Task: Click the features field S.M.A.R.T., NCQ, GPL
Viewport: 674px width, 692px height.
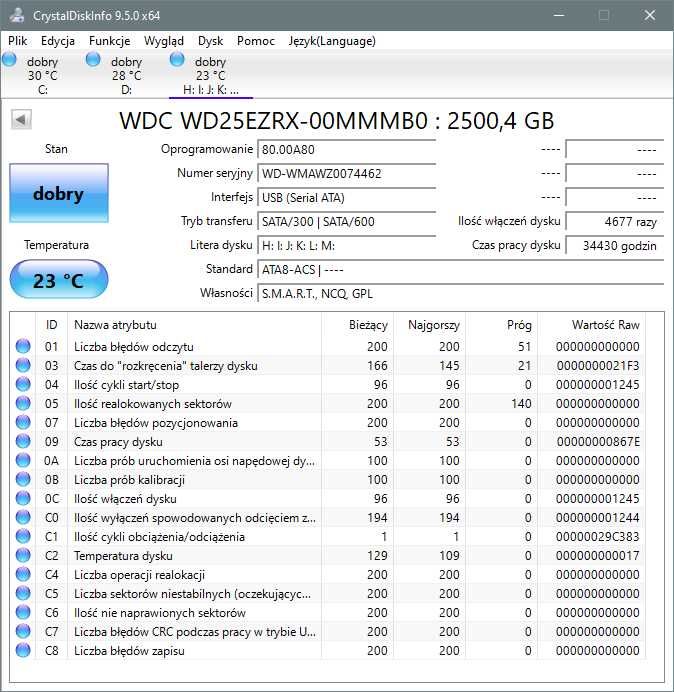Action: click(x=460, y=293)
